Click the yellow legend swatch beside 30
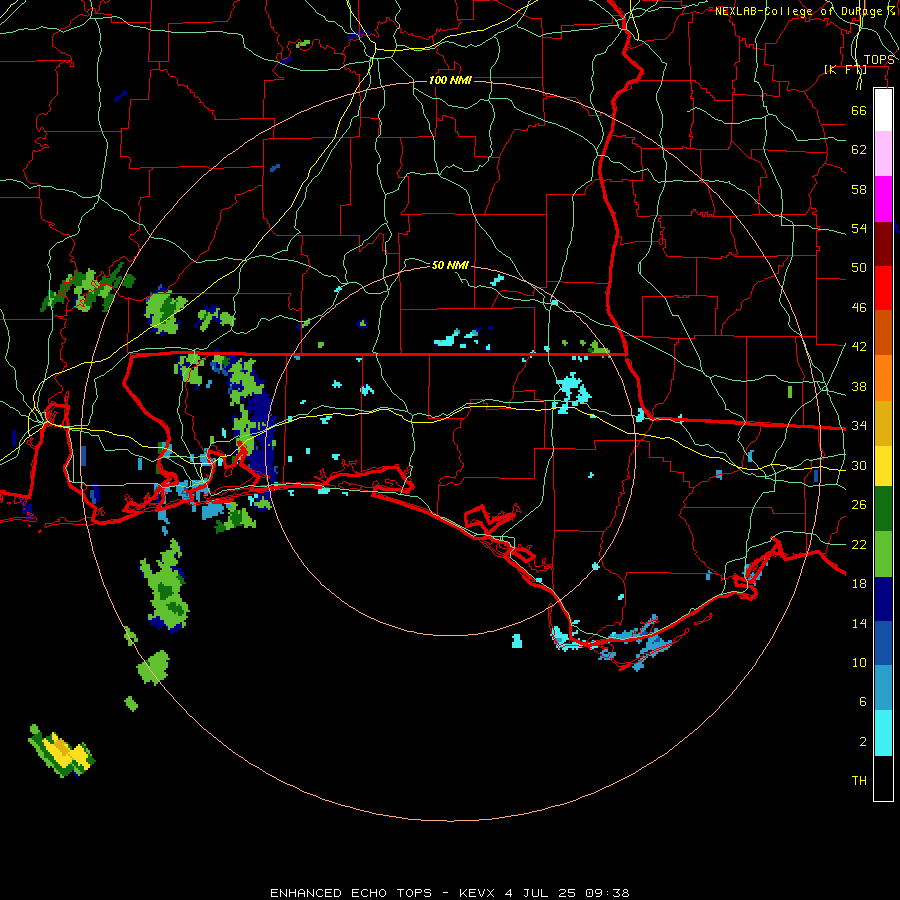The width and height of the screenshot is (900, 900). pyautogui.click(x=883, y=466)
